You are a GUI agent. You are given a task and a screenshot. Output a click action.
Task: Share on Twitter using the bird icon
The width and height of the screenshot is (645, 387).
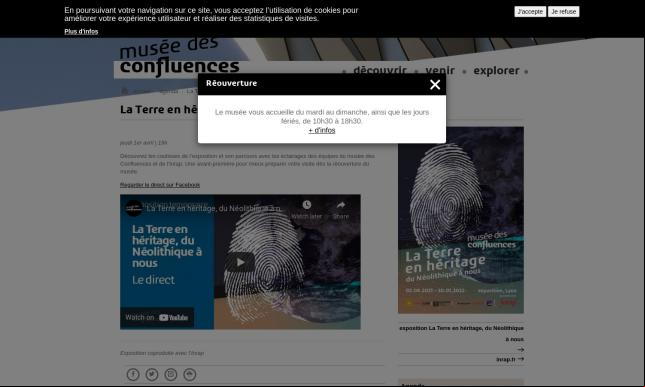pyautogui.click(x=152, y=374)
